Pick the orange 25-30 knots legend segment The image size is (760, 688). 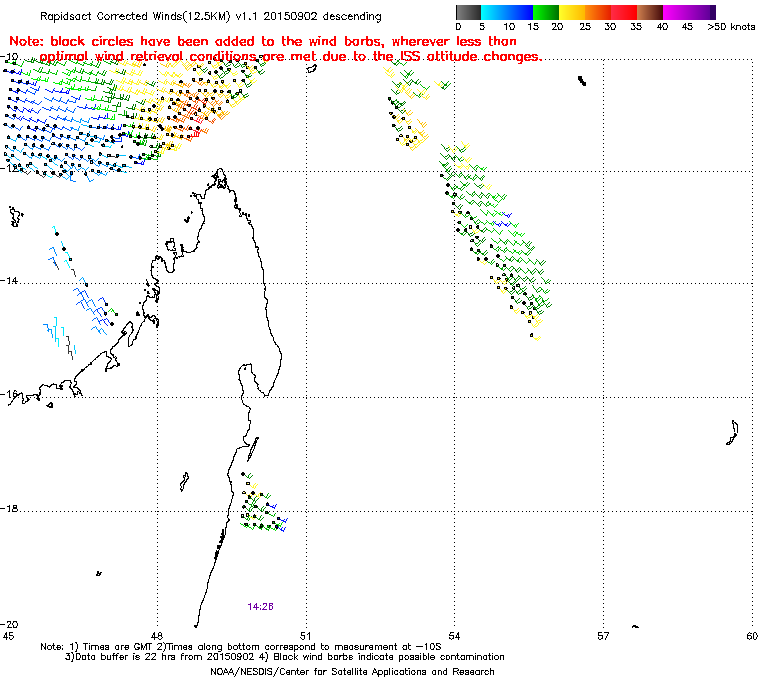tap(598, 12)
